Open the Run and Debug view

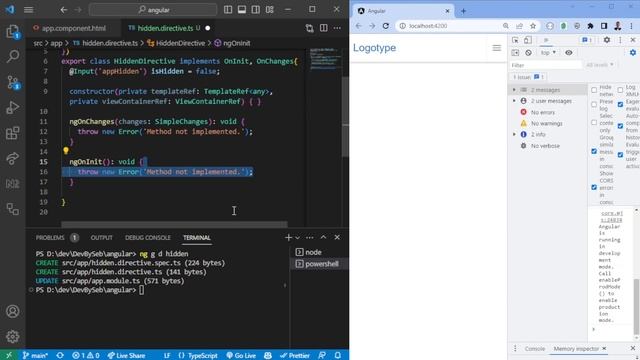pyautogui.click(x=13, y=107)
